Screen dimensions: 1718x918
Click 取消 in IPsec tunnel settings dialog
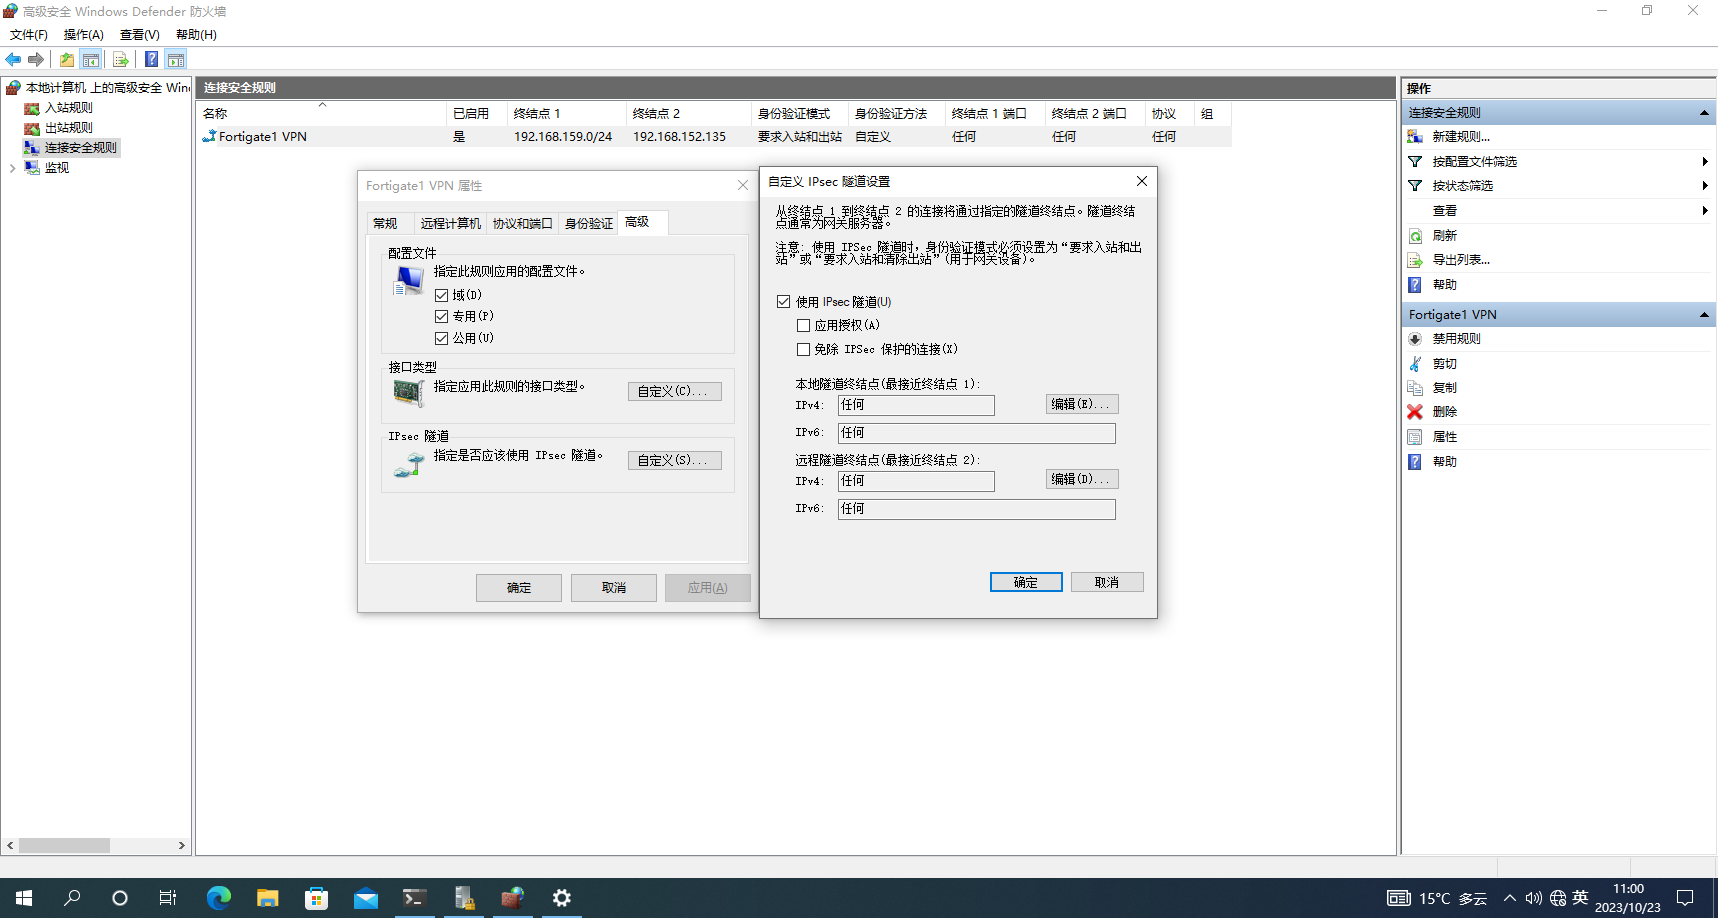1107,583
